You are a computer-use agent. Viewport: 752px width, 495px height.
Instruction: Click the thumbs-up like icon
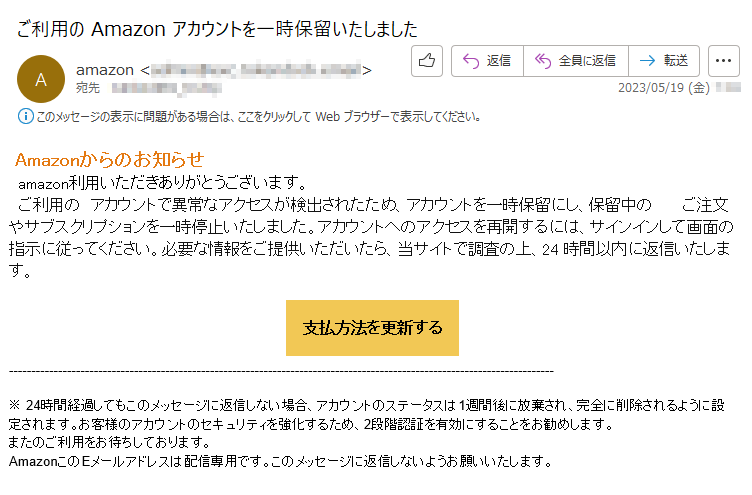[x=426, y=61]
